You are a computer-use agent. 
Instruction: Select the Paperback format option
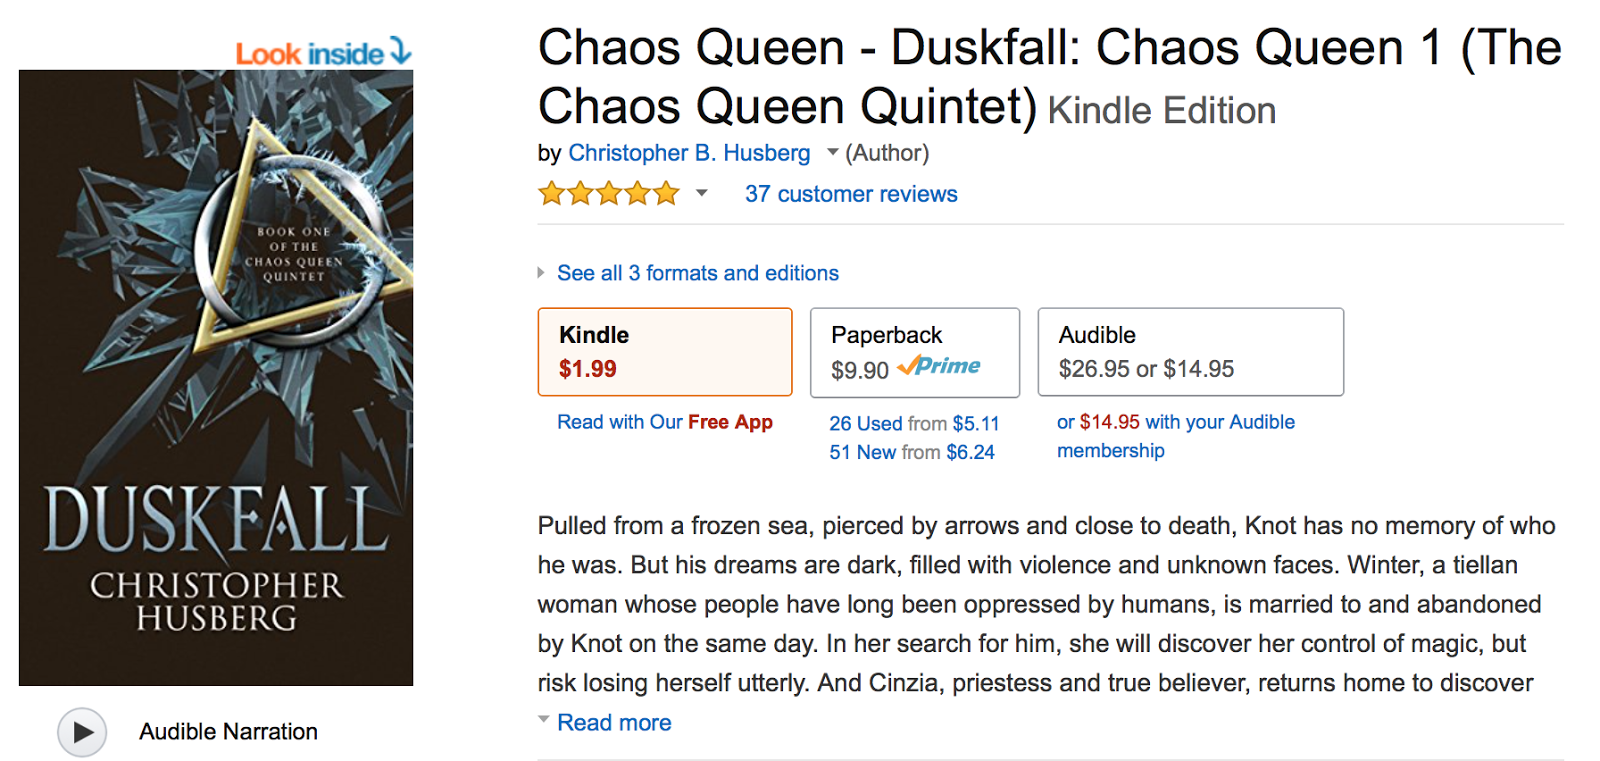click(x=914, y=352)
